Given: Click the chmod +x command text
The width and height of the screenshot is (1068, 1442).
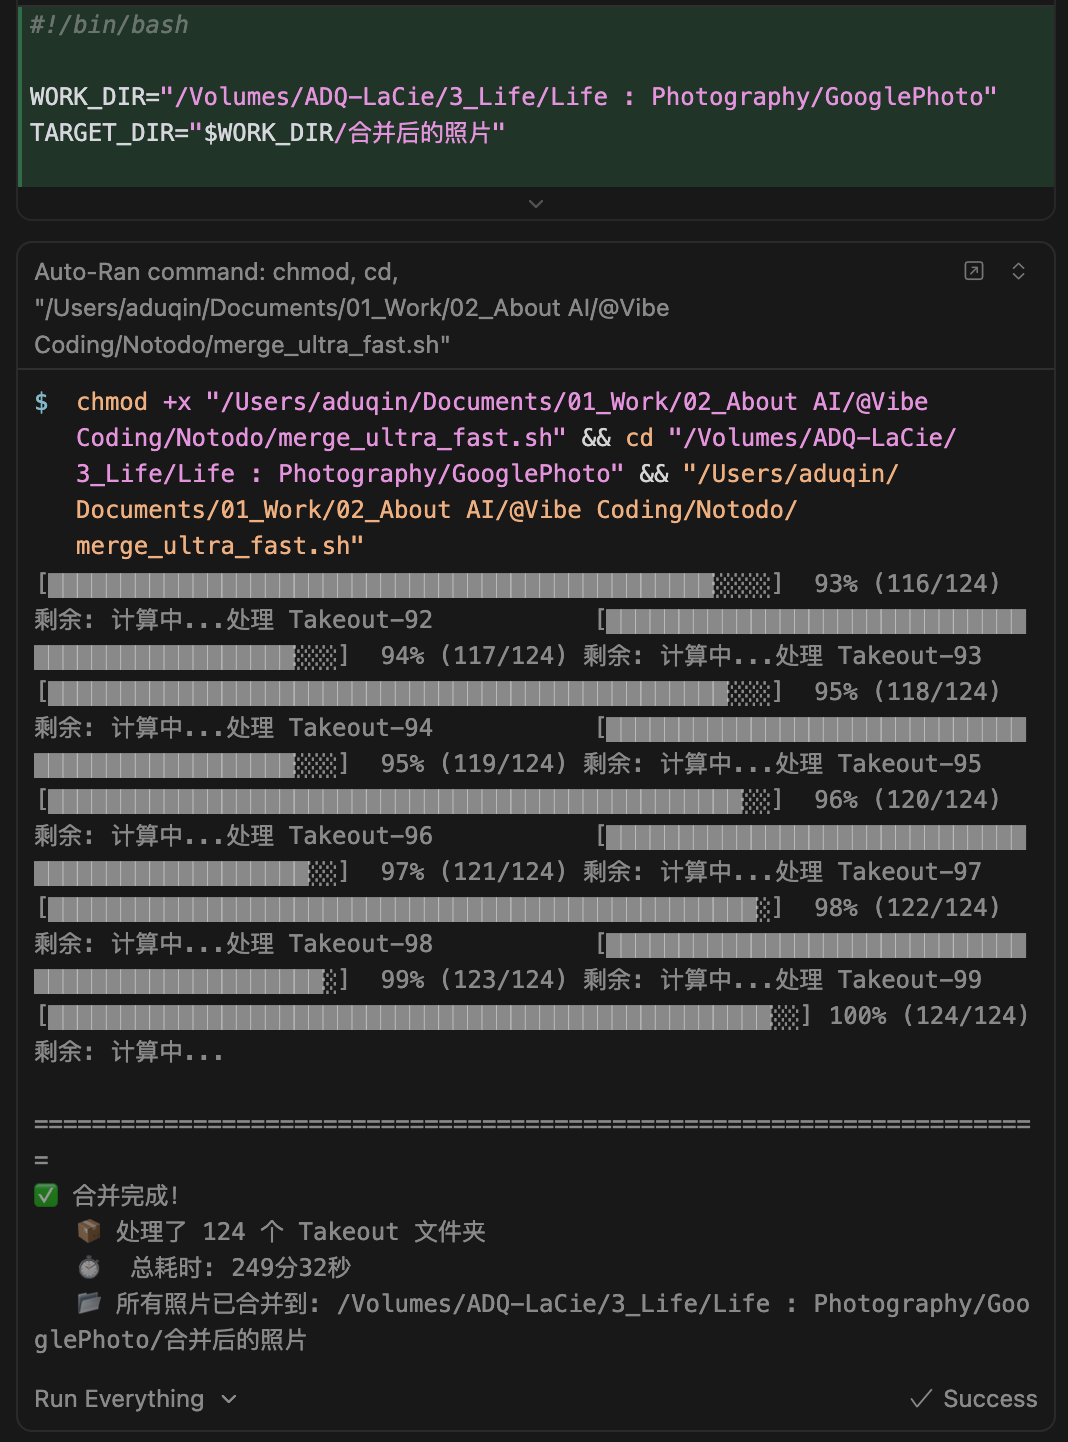Looking at the screenshot, I should [133, 402].
